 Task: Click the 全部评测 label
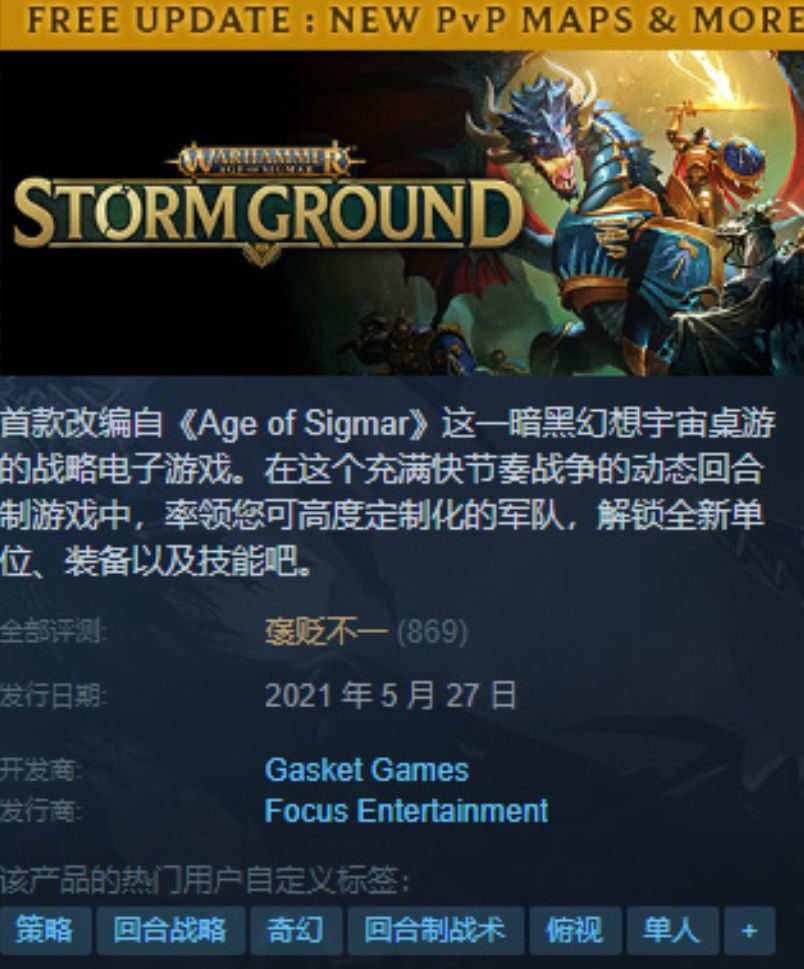point(54,632)
